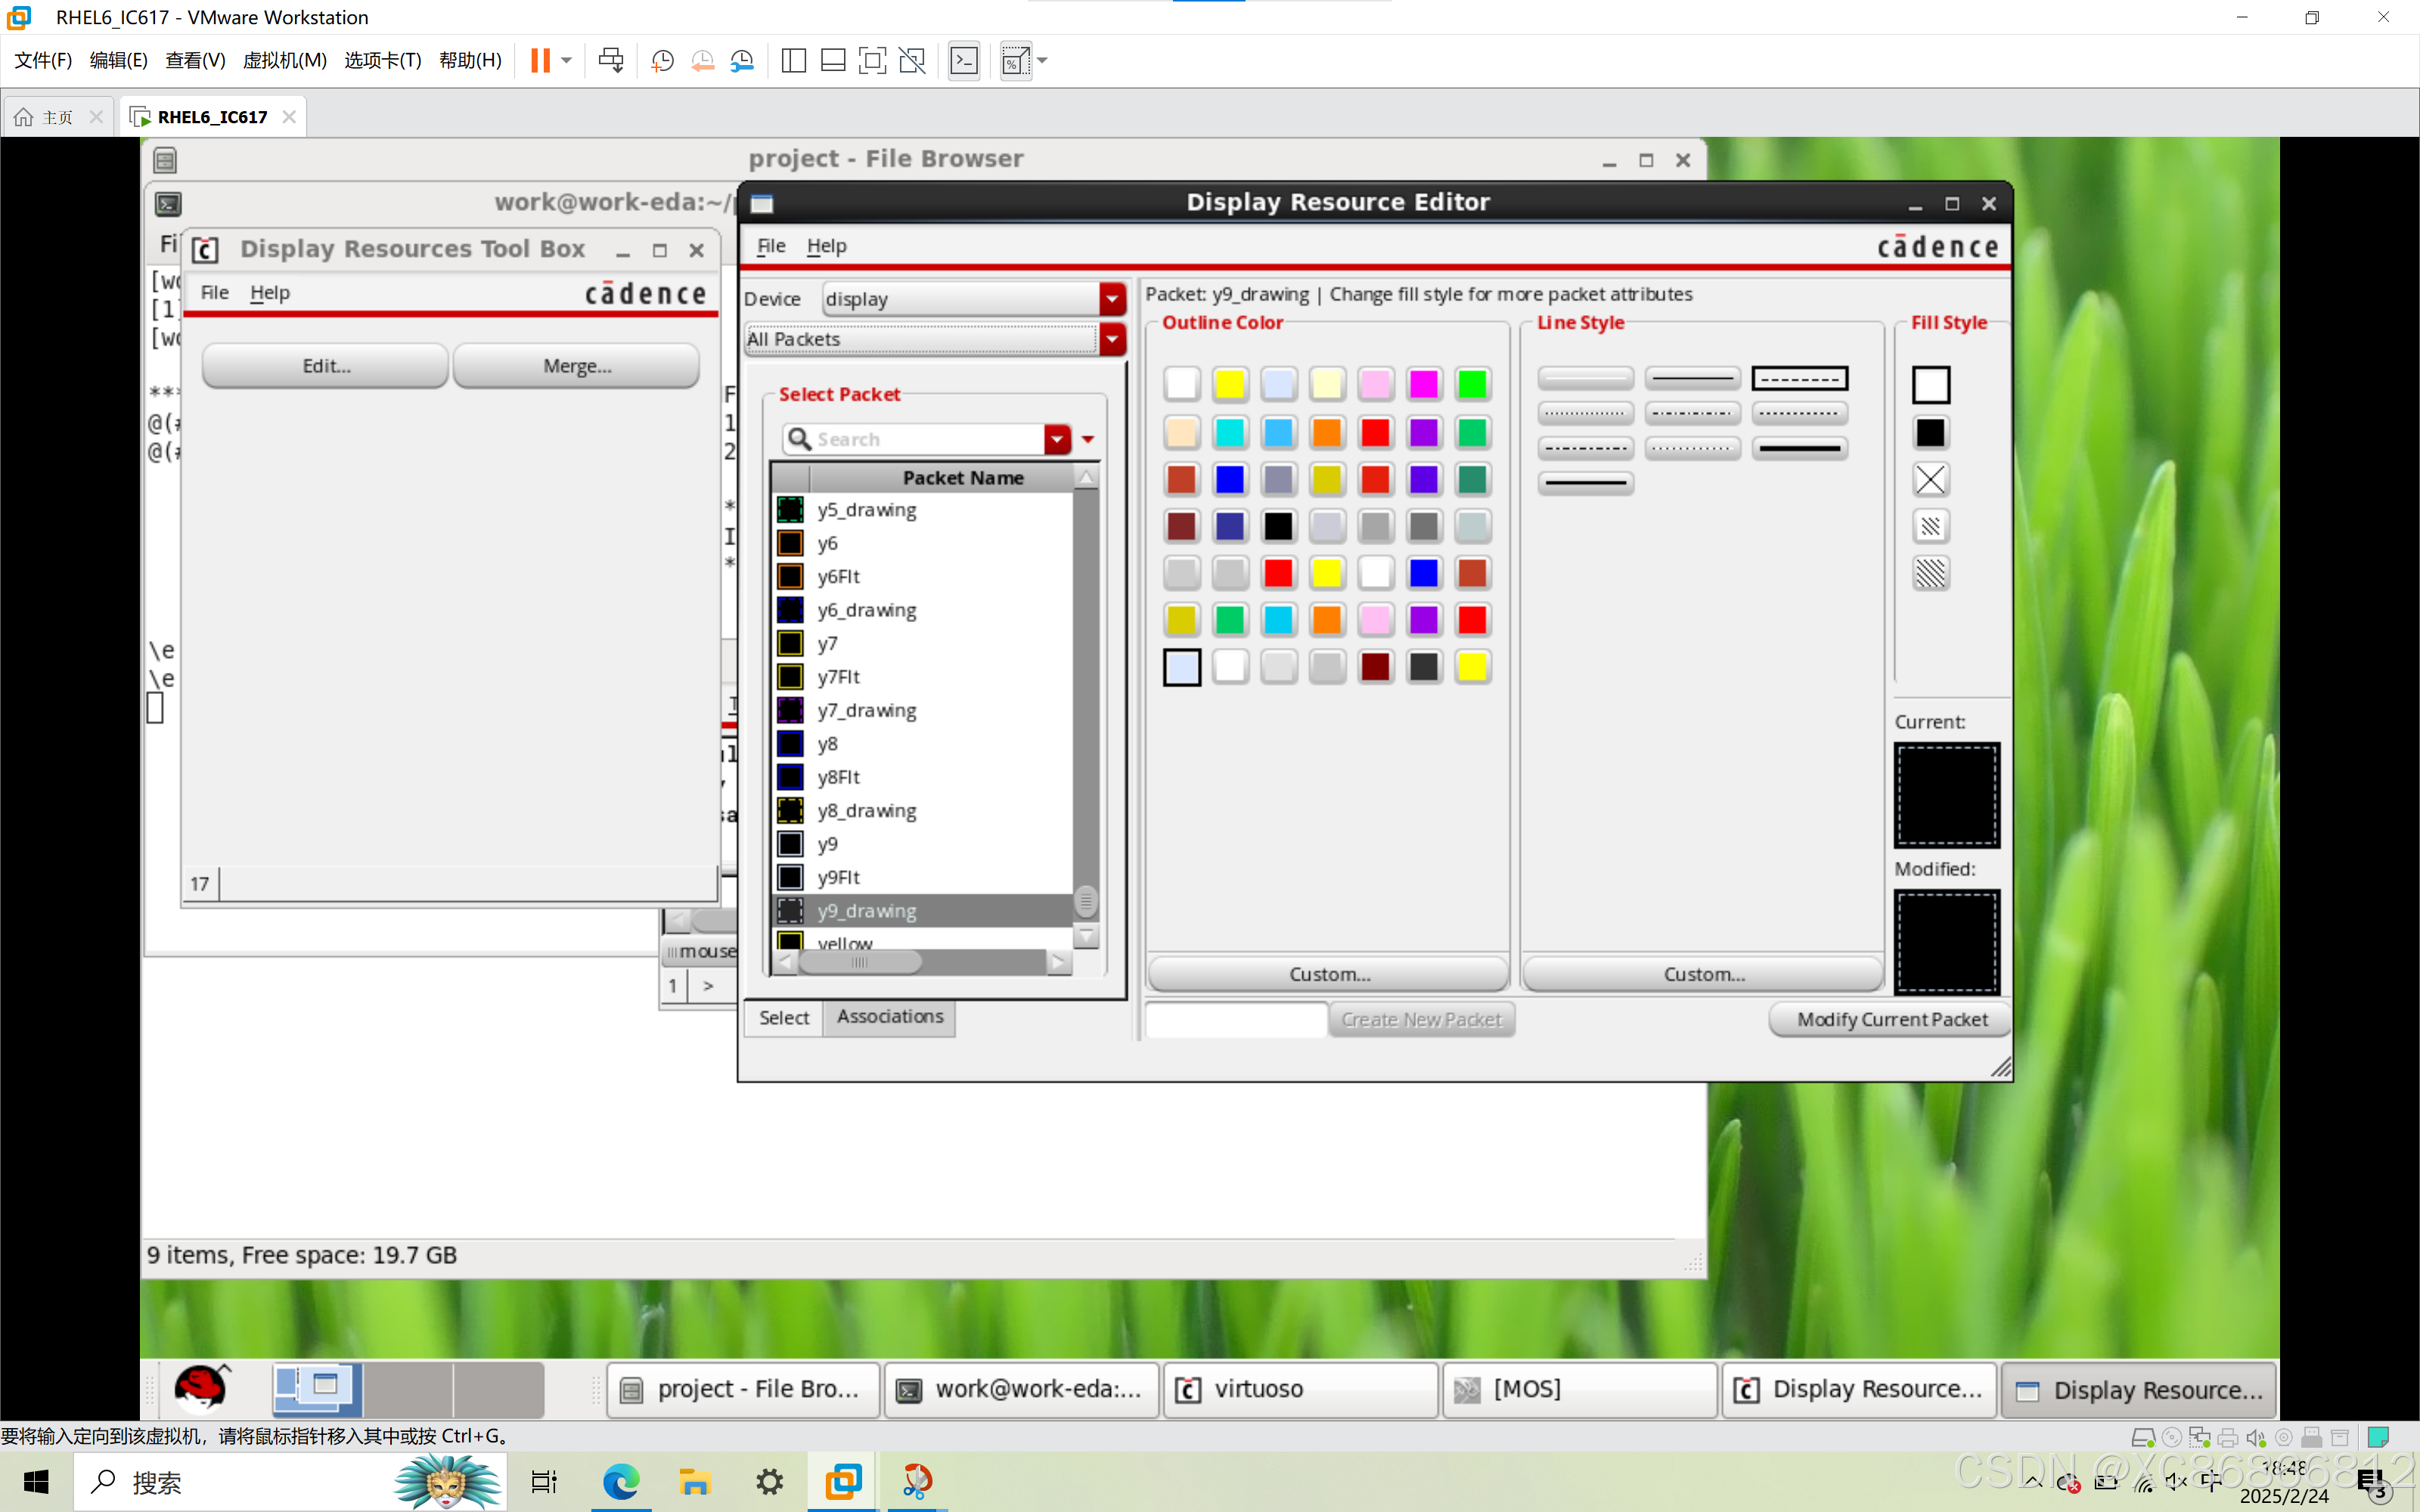Open the All Packets dropdown
The width and height of the screenshot is (2420, 1512).
(1111, 339)
